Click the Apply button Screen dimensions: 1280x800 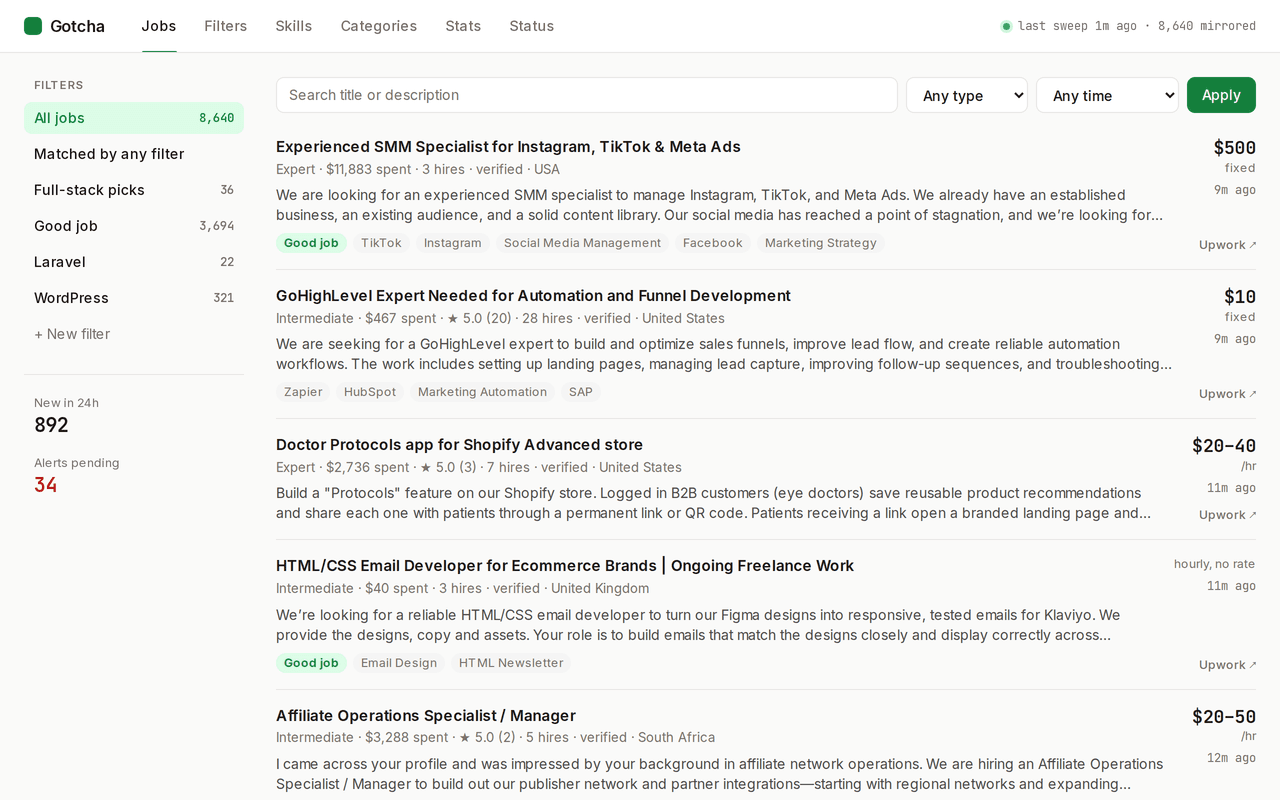point(1221,95)
